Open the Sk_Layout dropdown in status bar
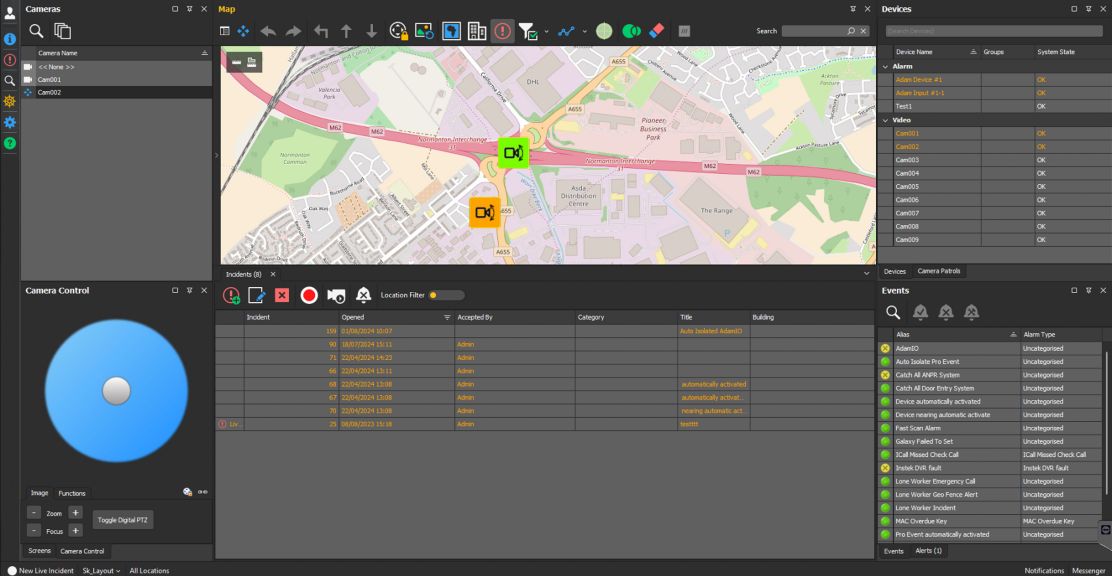 pos(101,570)
